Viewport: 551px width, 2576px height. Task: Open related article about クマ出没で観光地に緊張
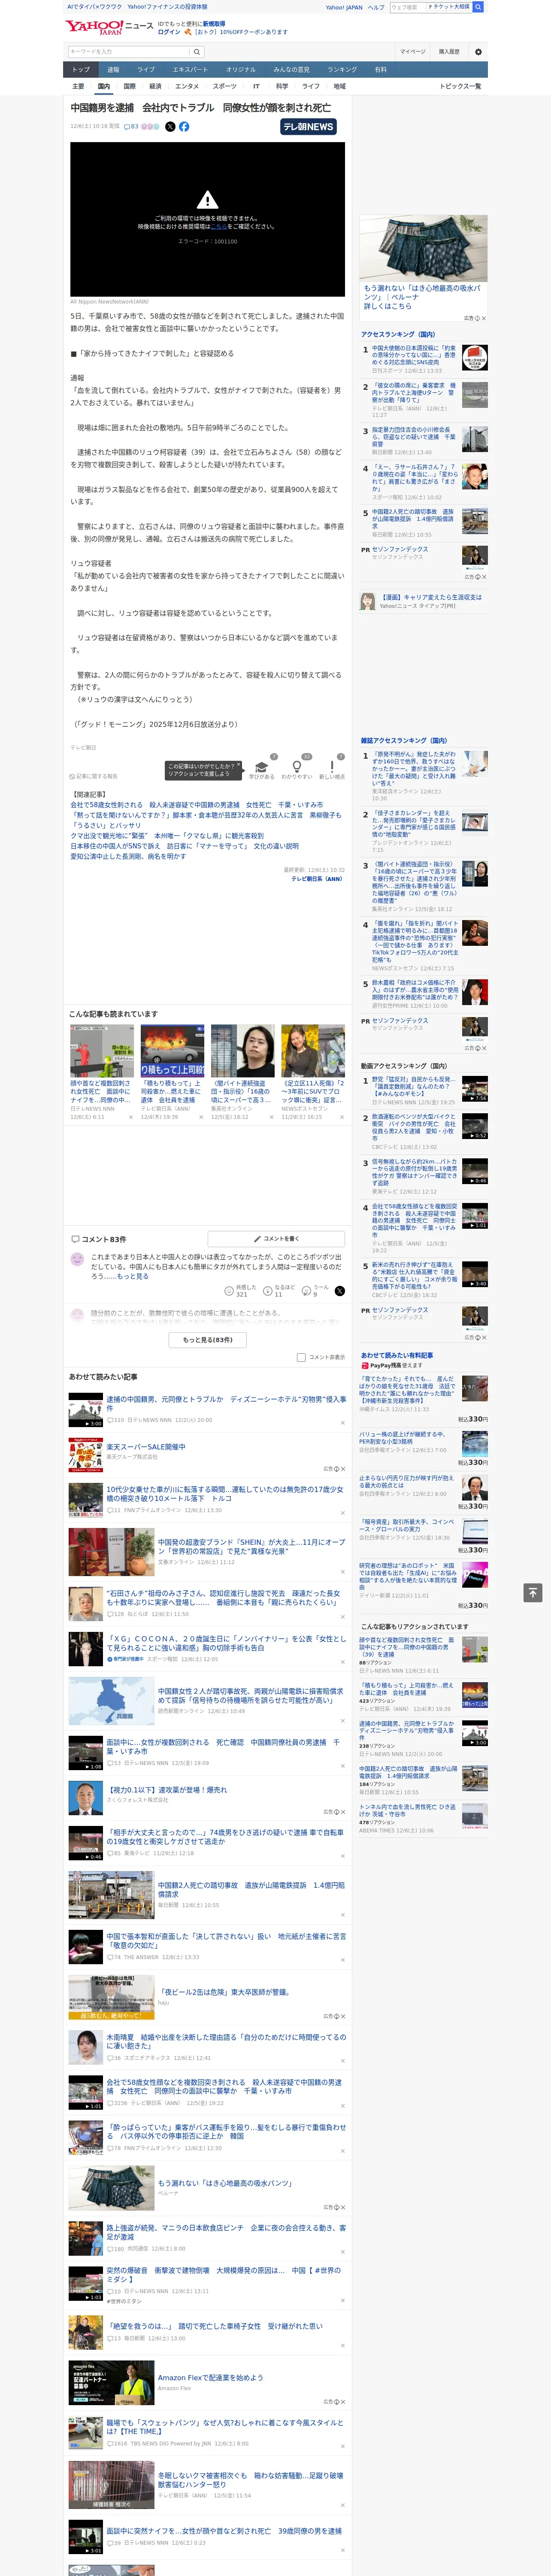(x=167, y=836)
